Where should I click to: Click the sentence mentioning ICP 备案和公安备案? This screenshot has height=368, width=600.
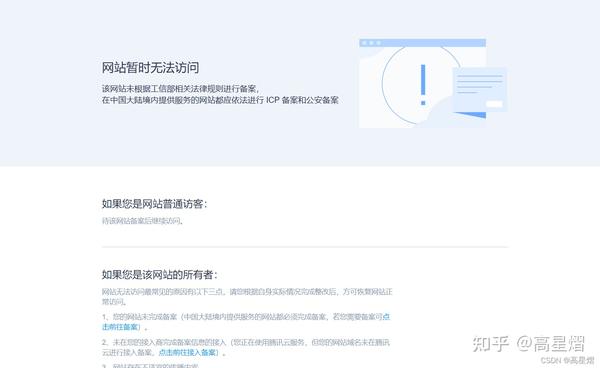pos(220,100)
